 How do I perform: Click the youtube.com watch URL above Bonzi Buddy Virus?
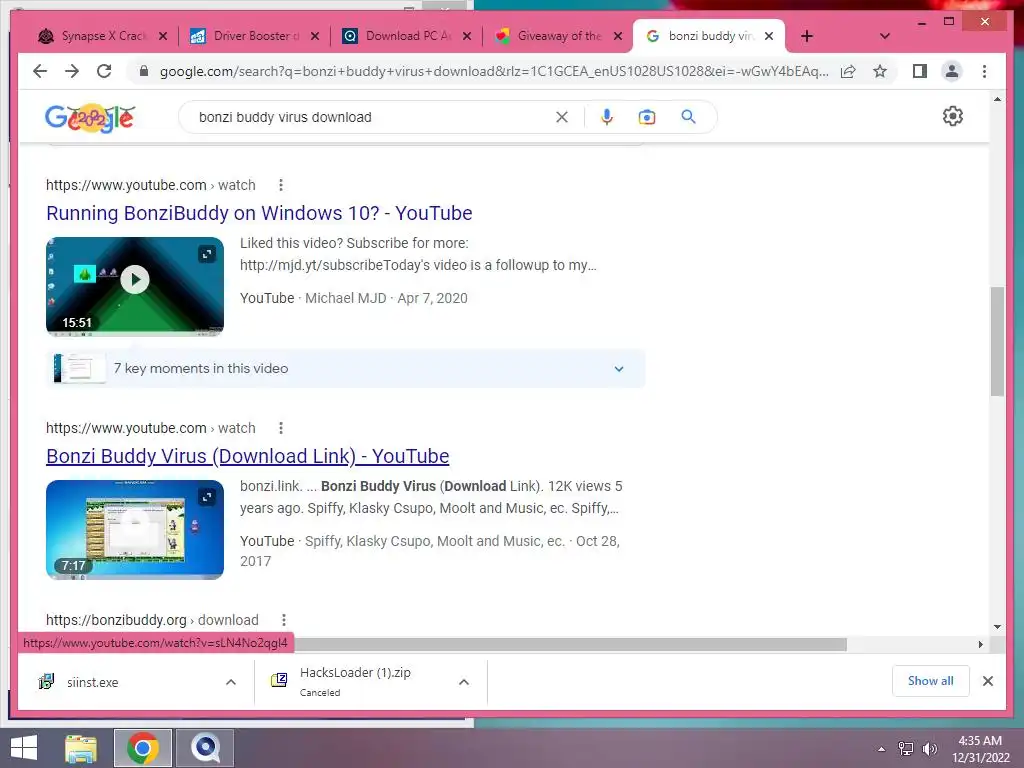150,428
